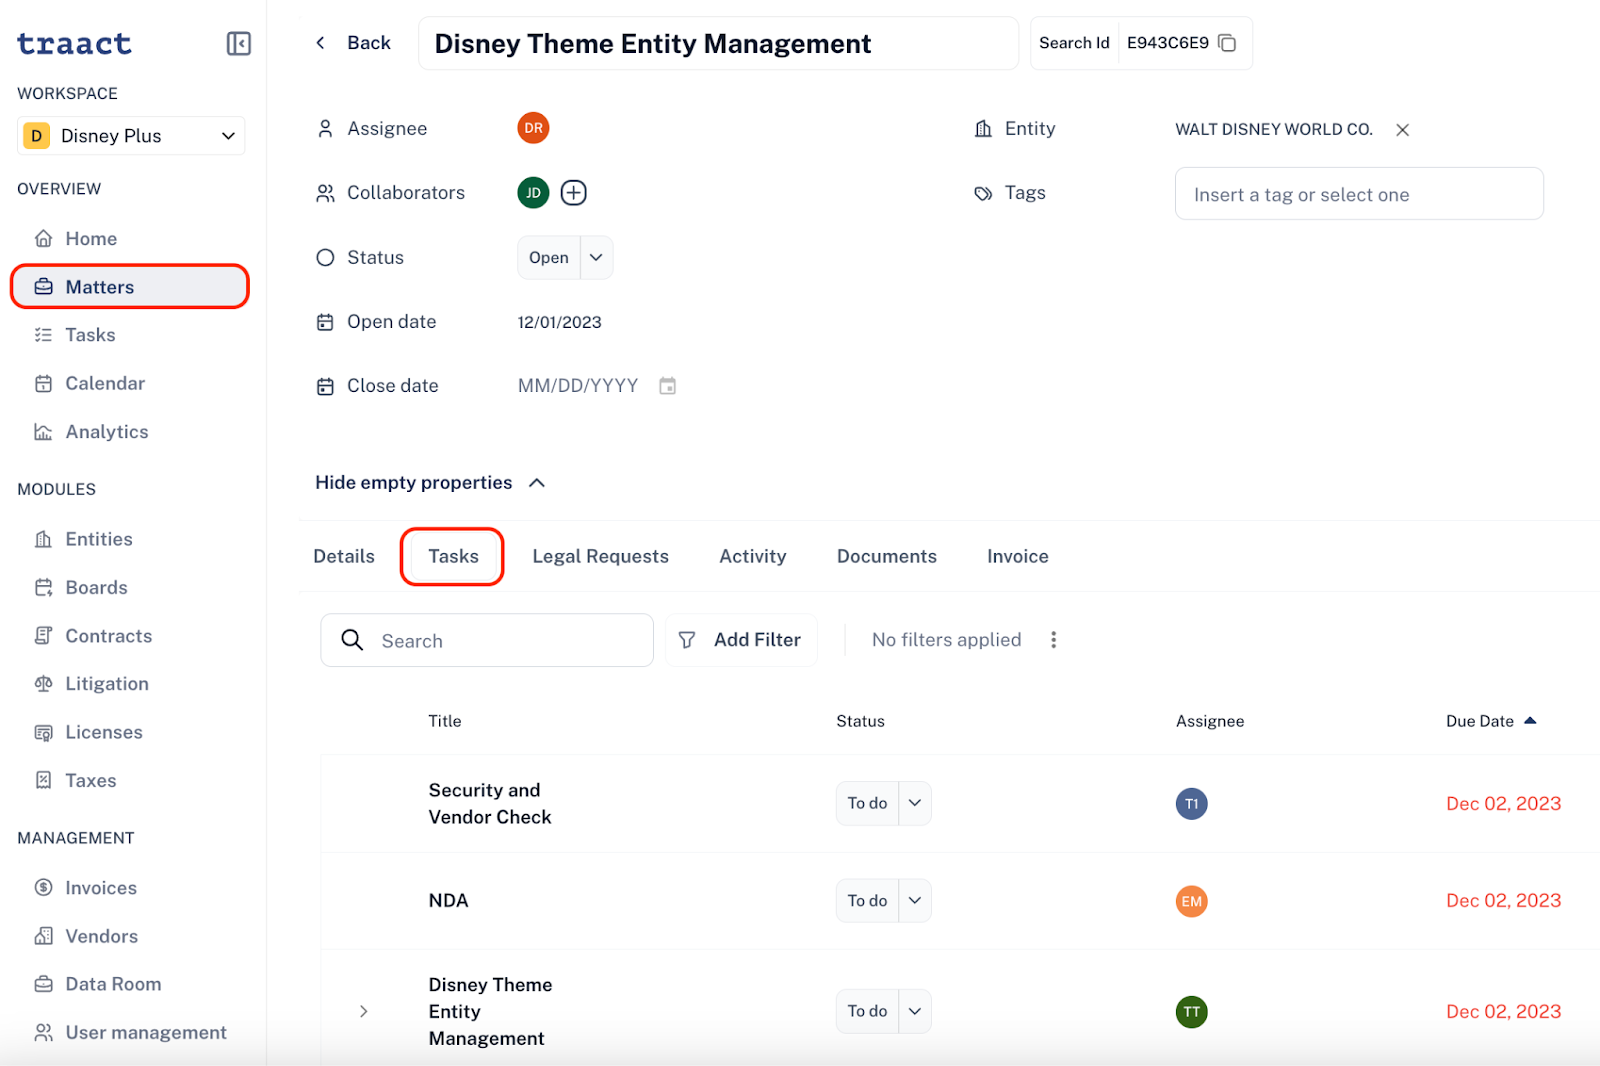Click the Open status button
The image size is (1600, 1066).
549,258
